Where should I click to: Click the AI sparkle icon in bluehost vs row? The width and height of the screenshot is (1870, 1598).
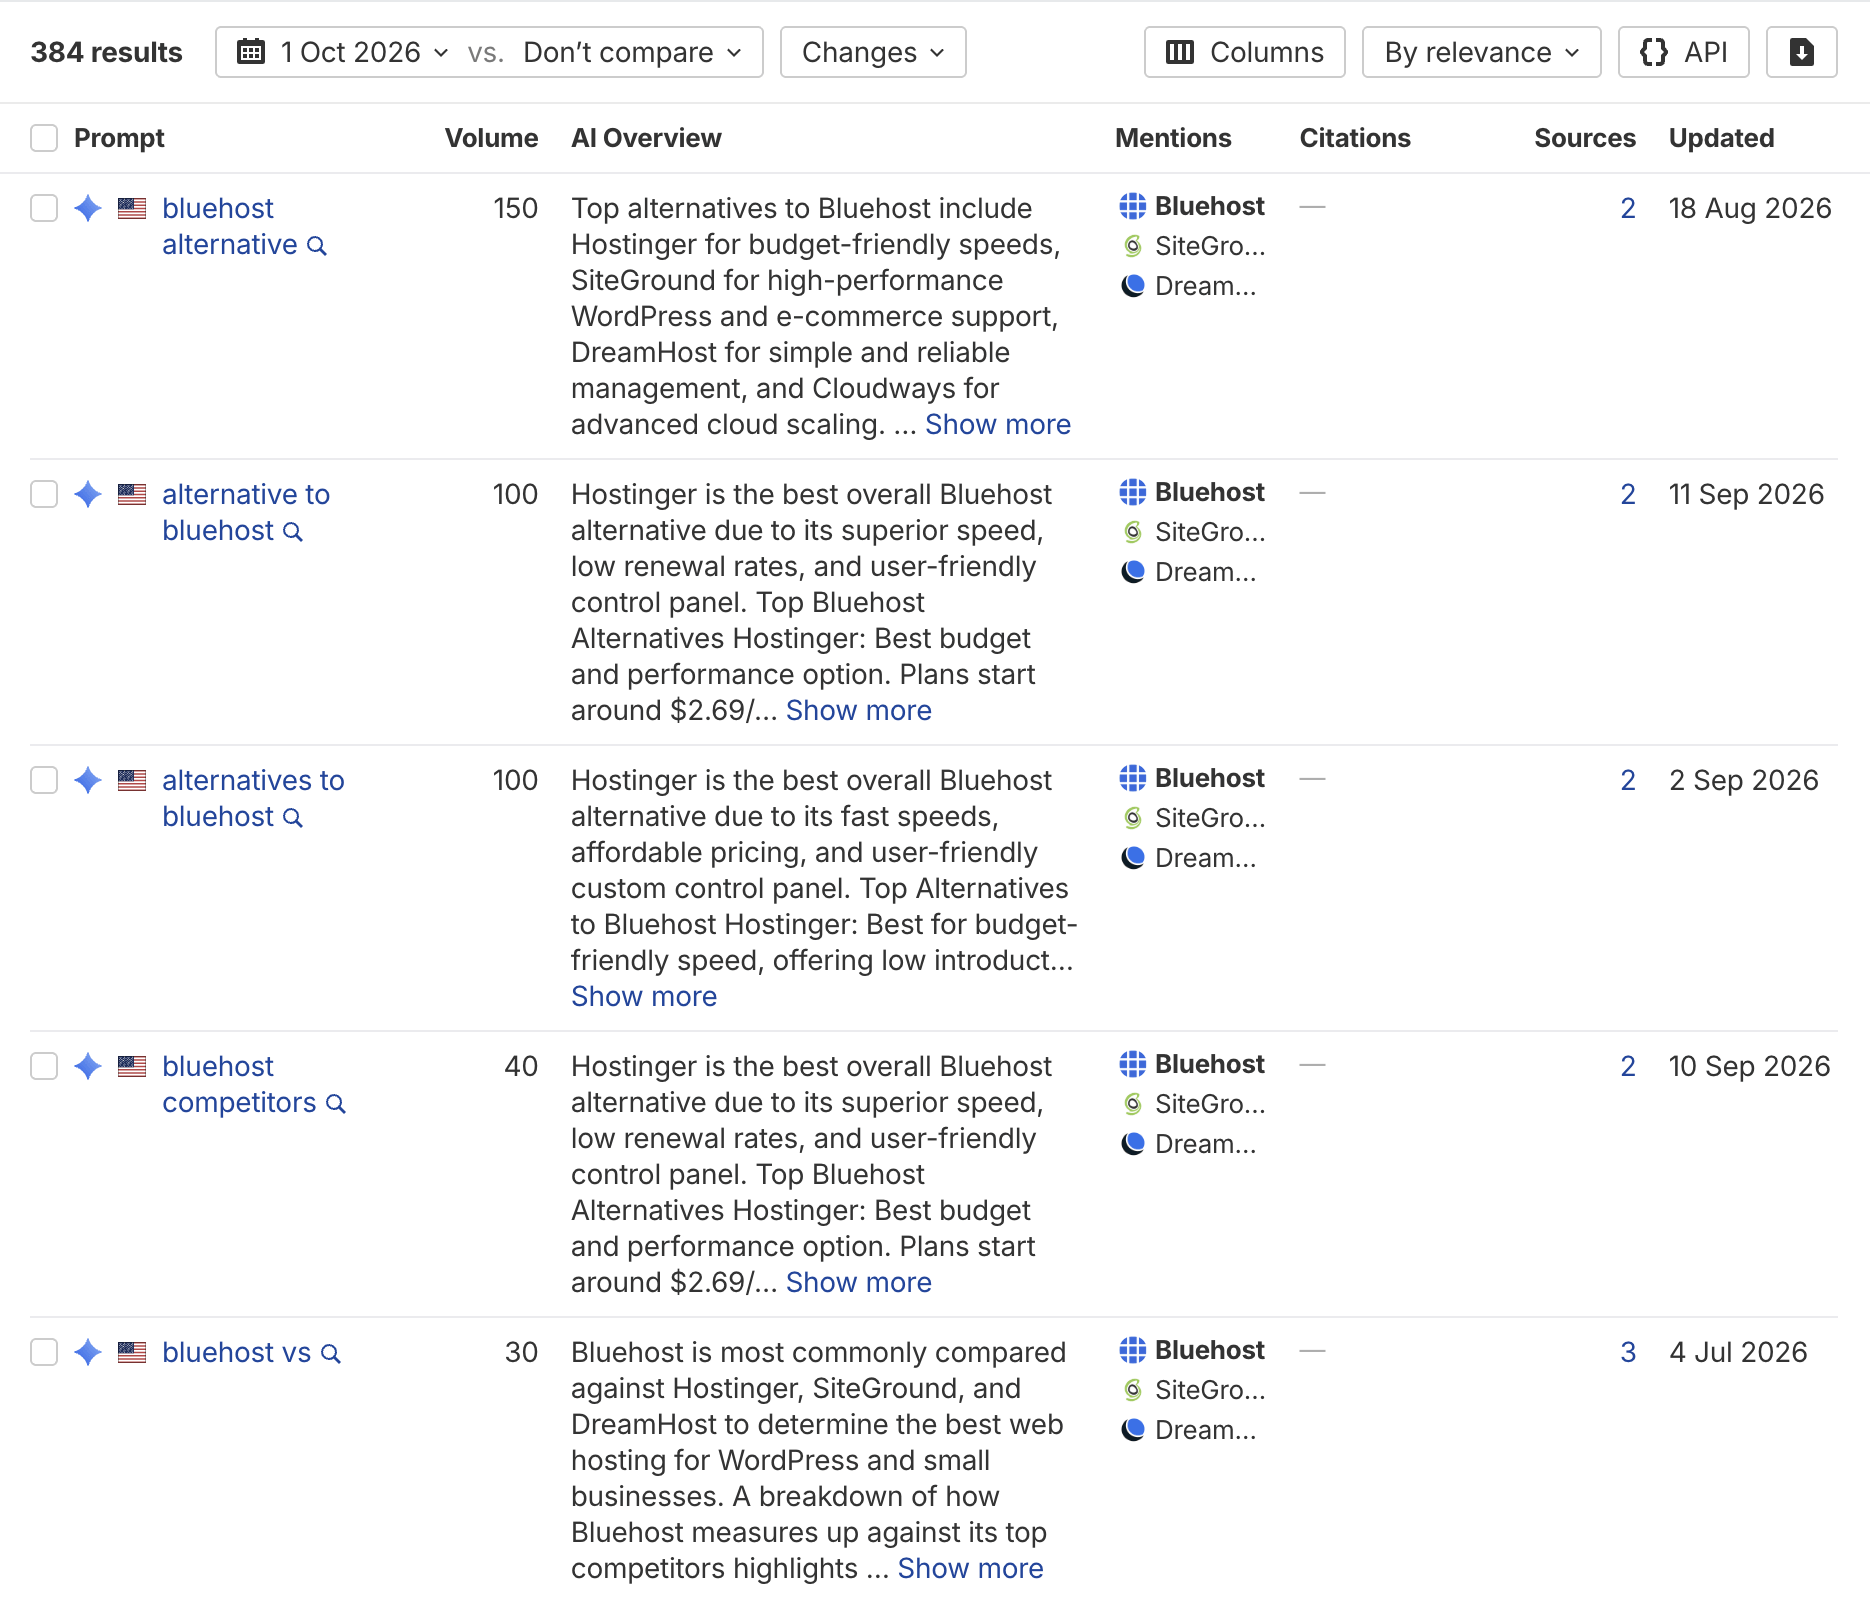coord(88,1352)
